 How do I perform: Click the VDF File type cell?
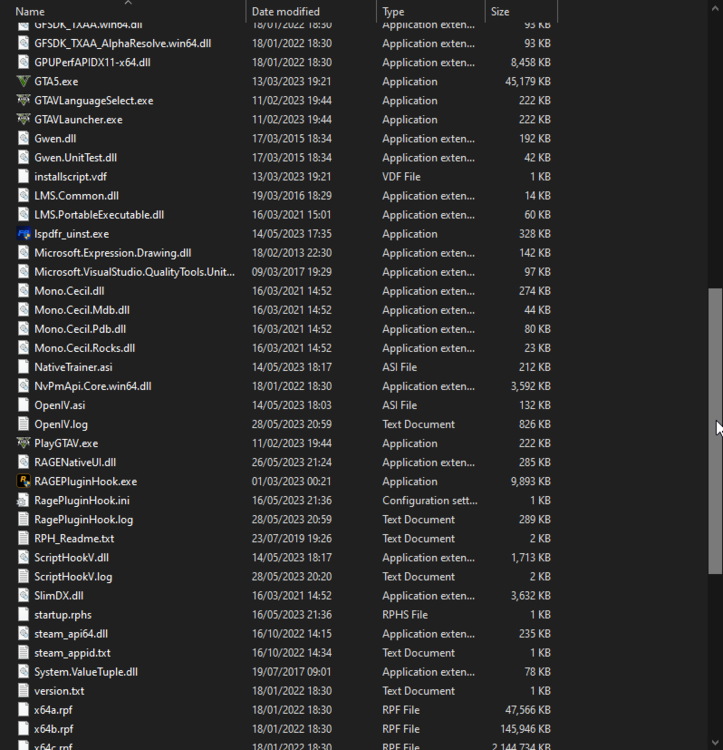pos(401,176)
